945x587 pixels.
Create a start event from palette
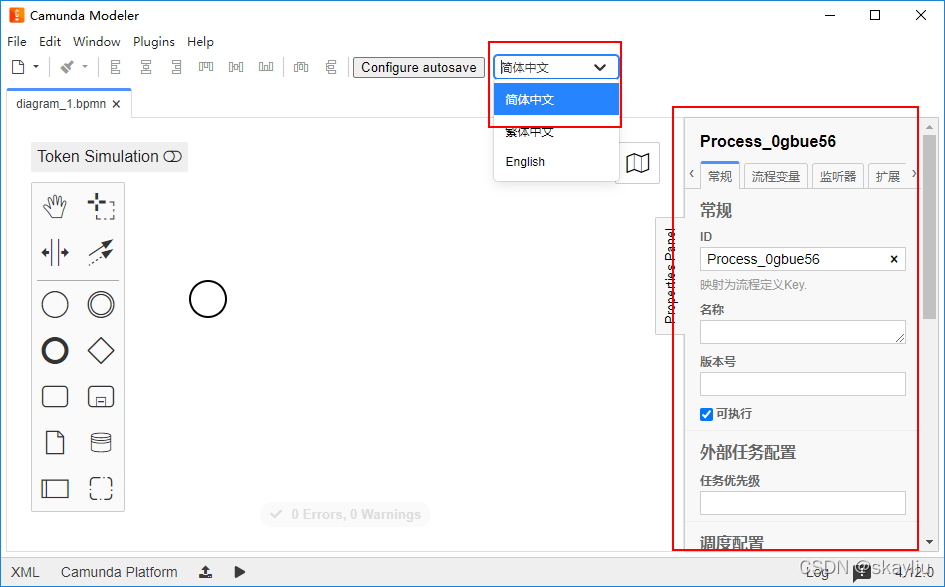pyautogui.click(x=55, y=304)
